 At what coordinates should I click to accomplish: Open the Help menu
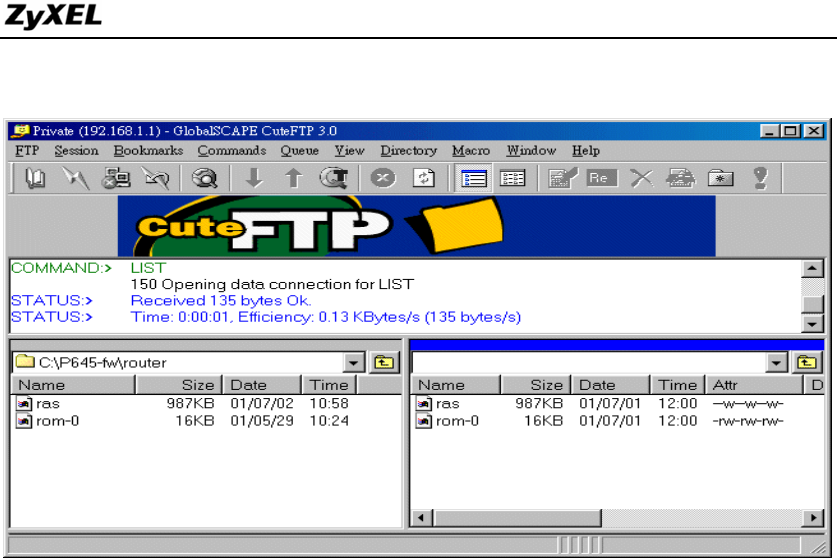(586, 151)
